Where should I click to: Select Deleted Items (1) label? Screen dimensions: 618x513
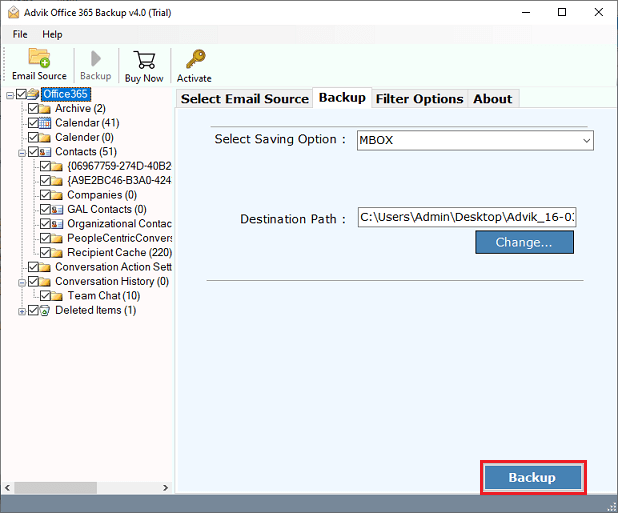95,310
